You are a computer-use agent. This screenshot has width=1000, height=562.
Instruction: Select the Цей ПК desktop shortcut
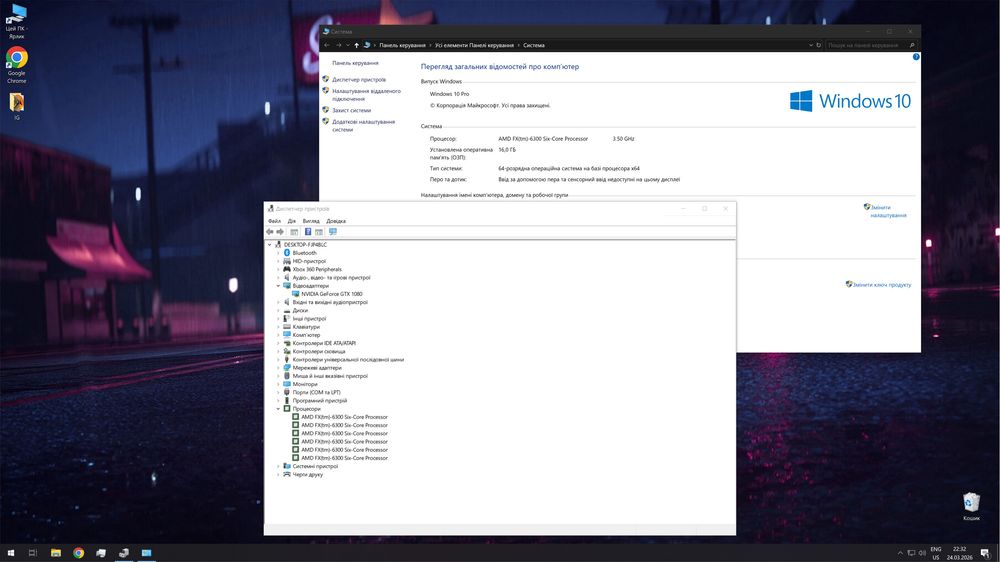(x=17, y=22)
